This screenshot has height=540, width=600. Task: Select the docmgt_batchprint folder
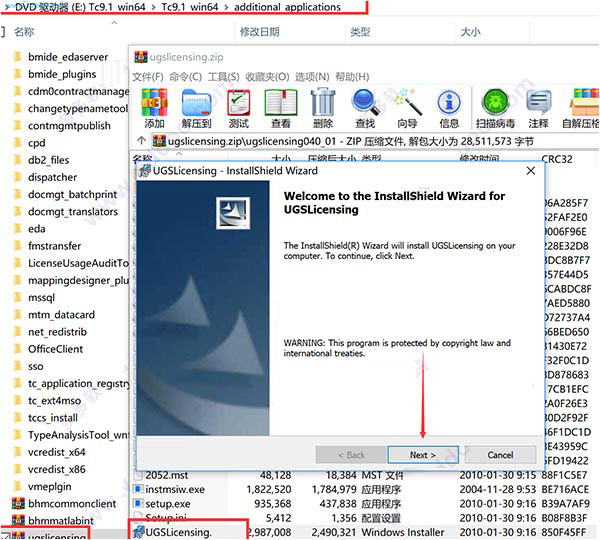click(72, 194)
